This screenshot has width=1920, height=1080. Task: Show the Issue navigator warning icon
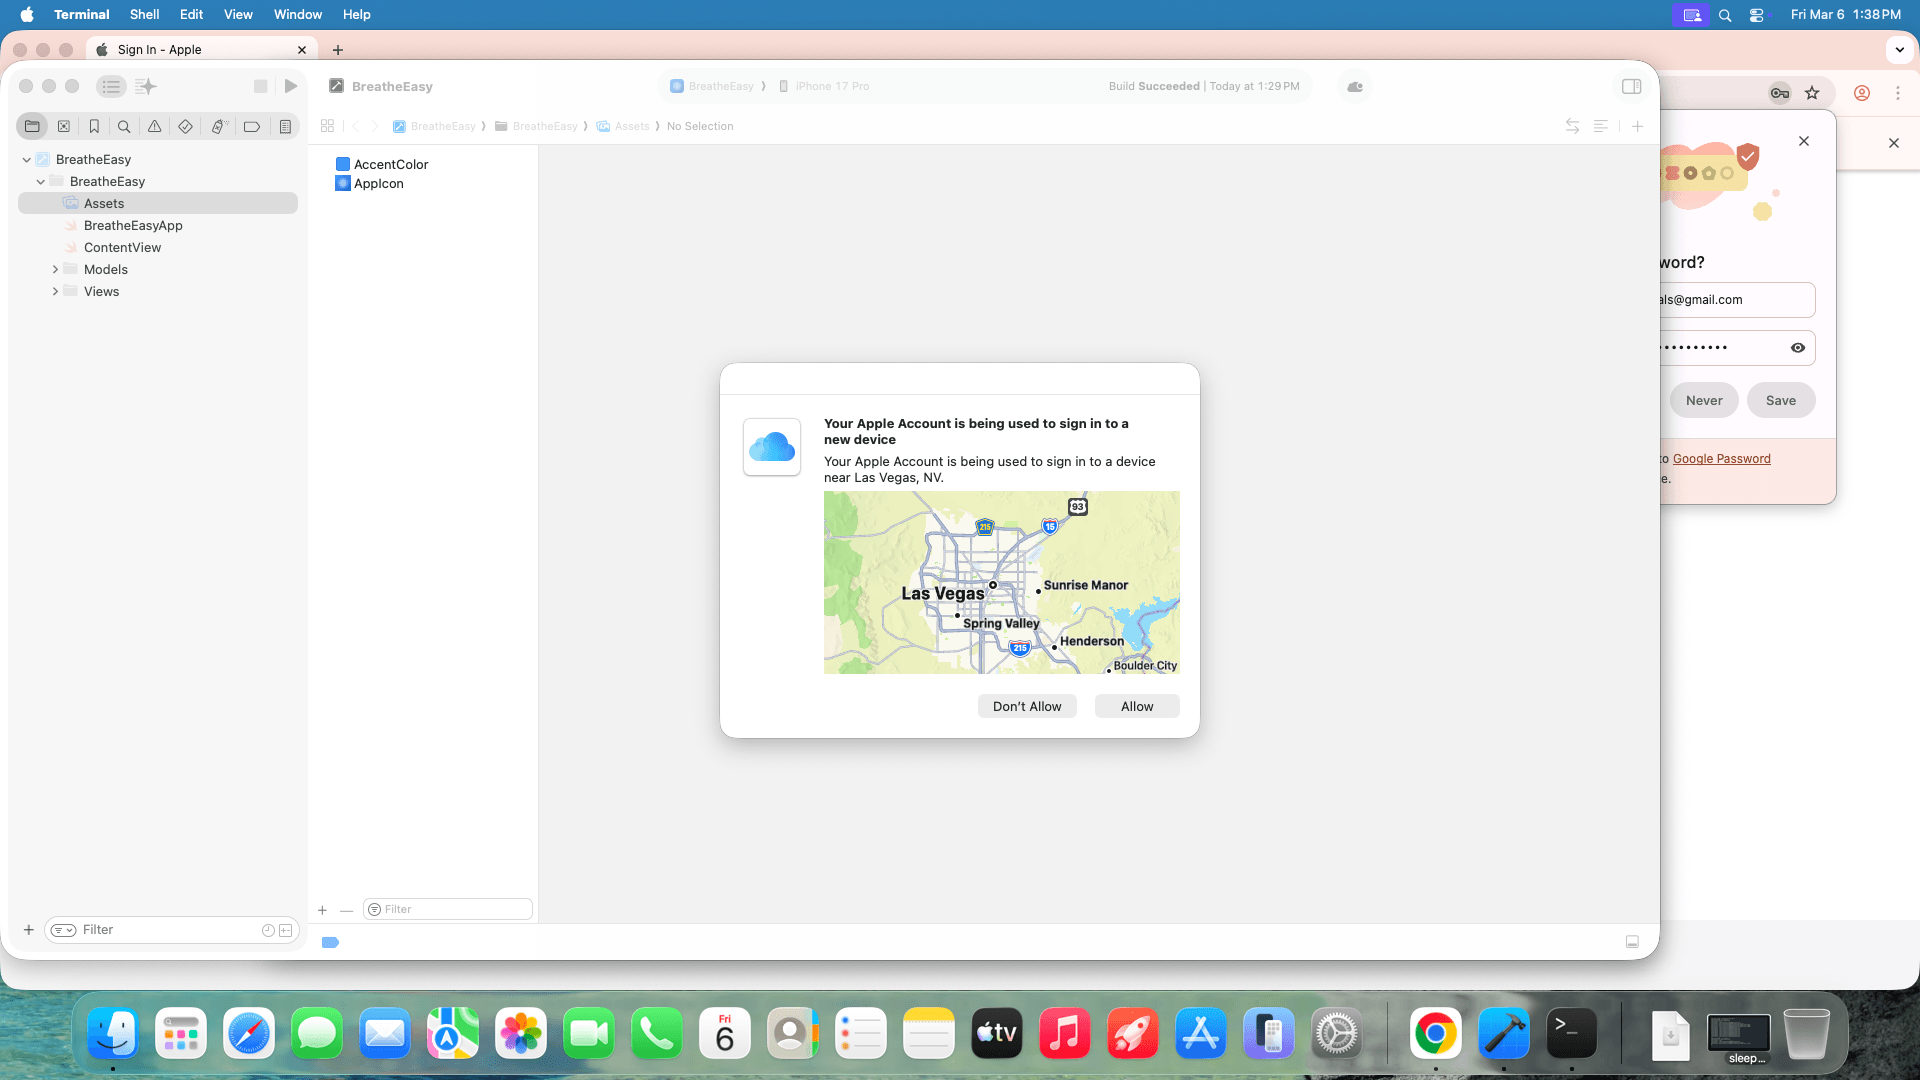pyautogui.click(x=154, y=126)
